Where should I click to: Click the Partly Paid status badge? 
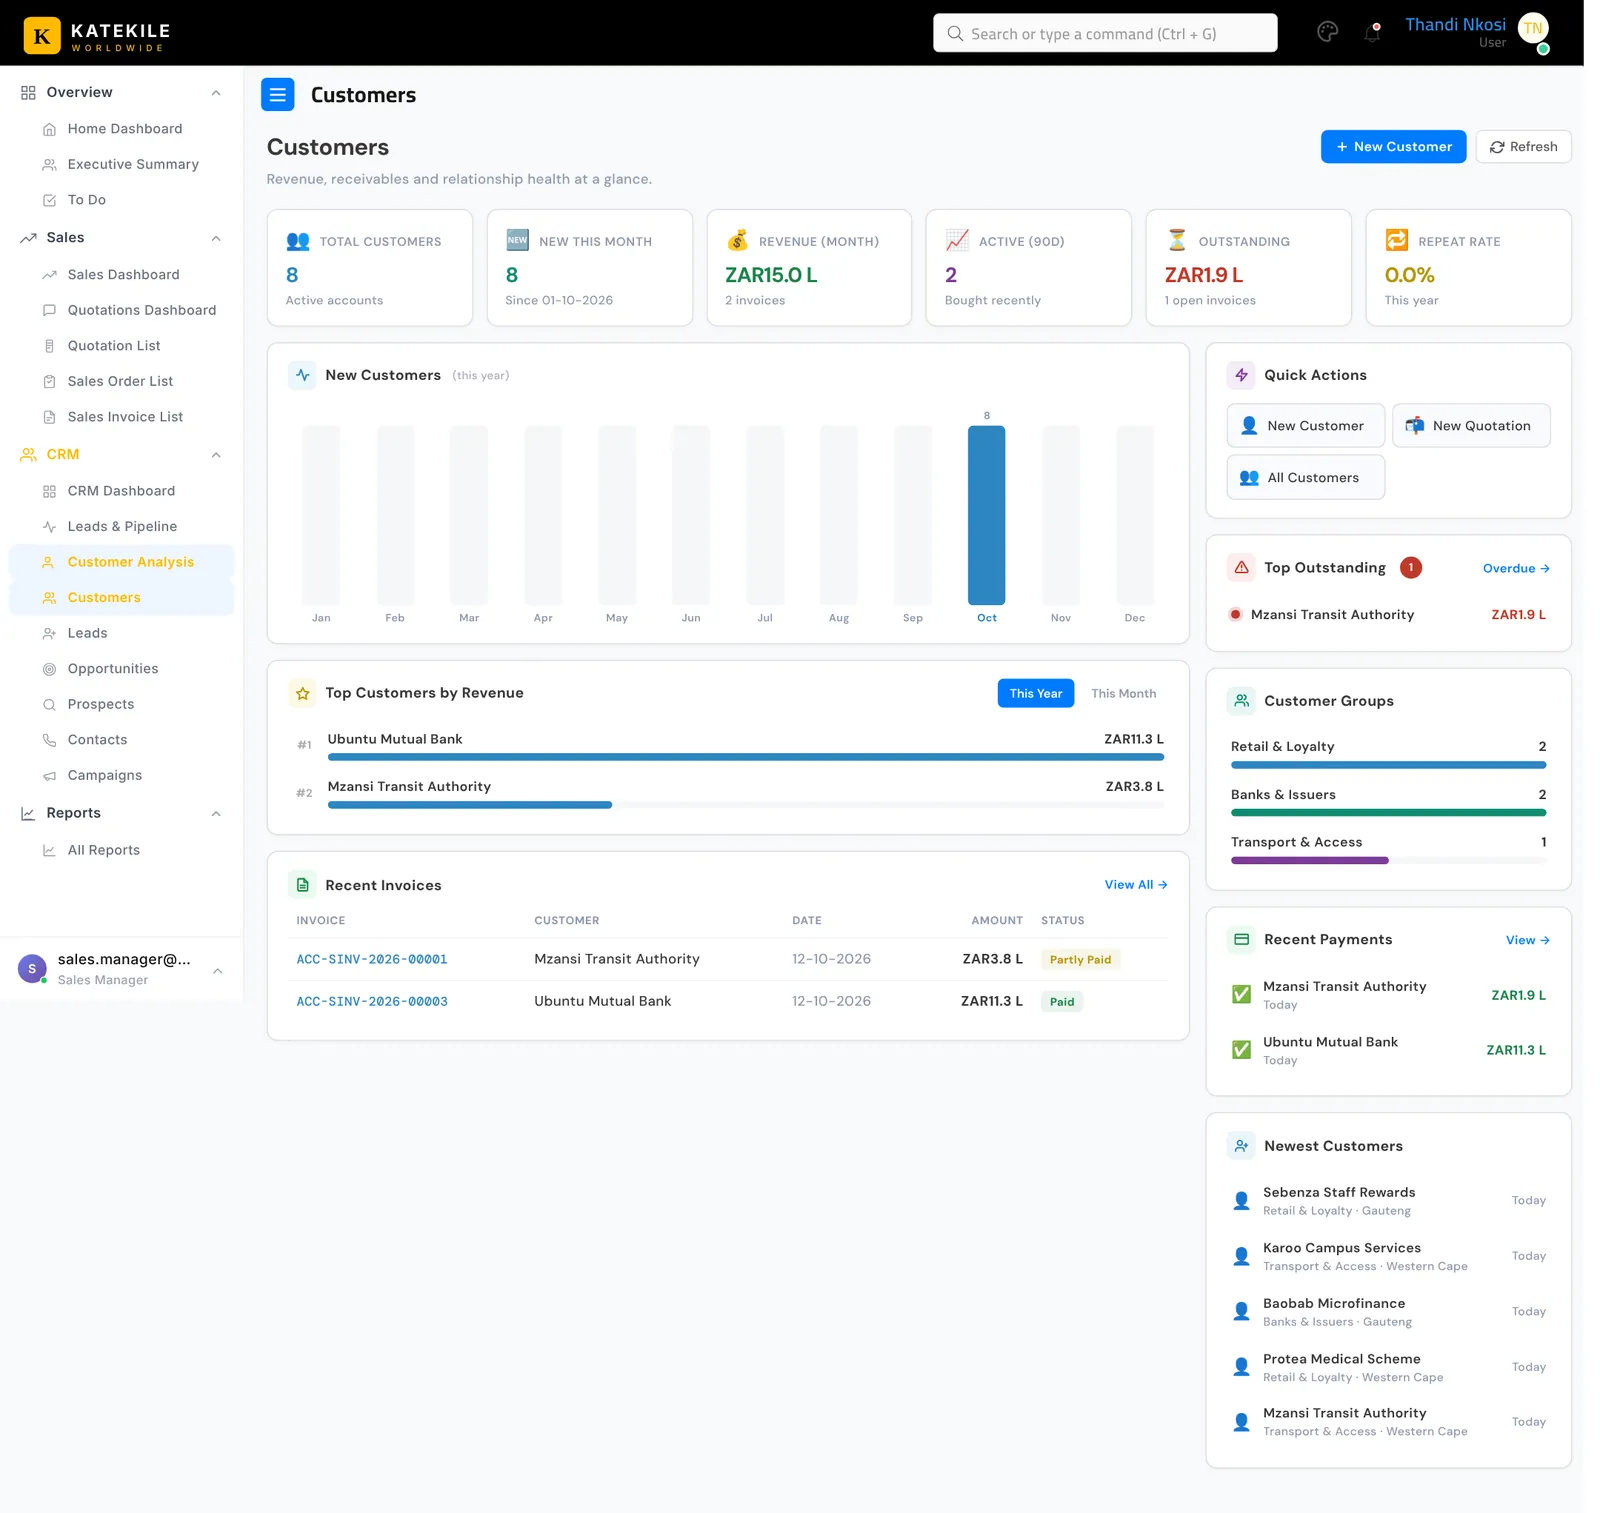click(1080, 960)
